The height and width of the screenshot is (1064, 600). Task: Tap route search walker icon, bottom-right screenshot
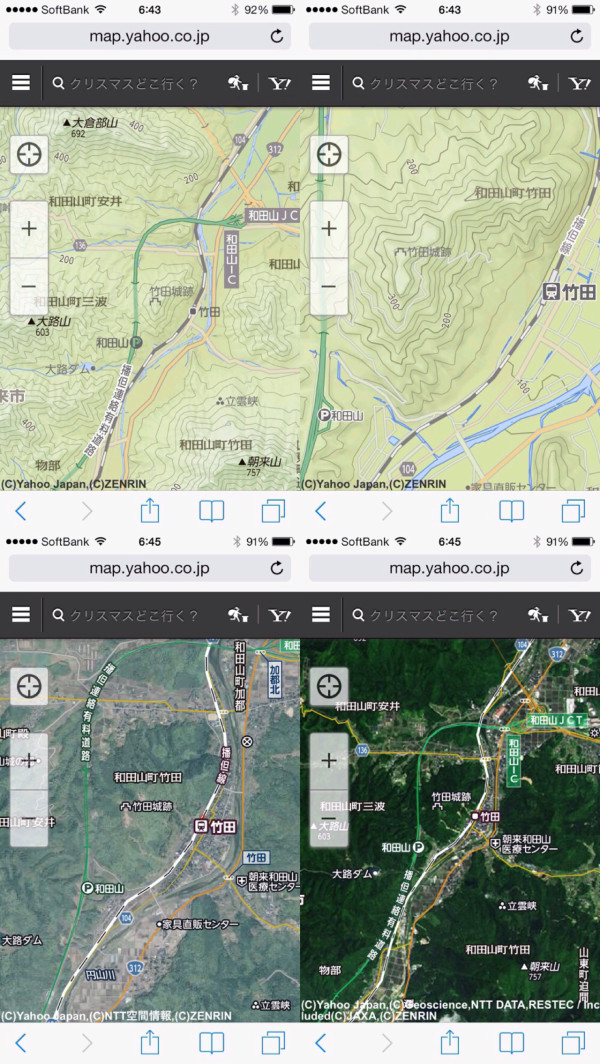click(538, 615)
